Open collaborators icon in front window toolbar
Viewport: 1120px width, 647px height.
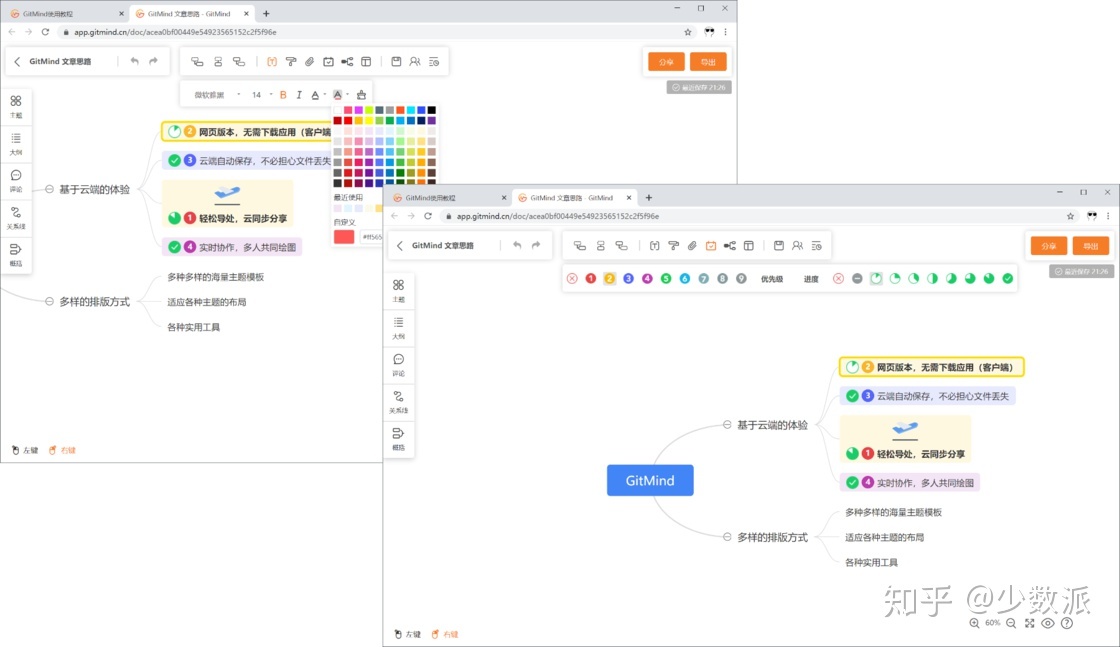point(797,246)
